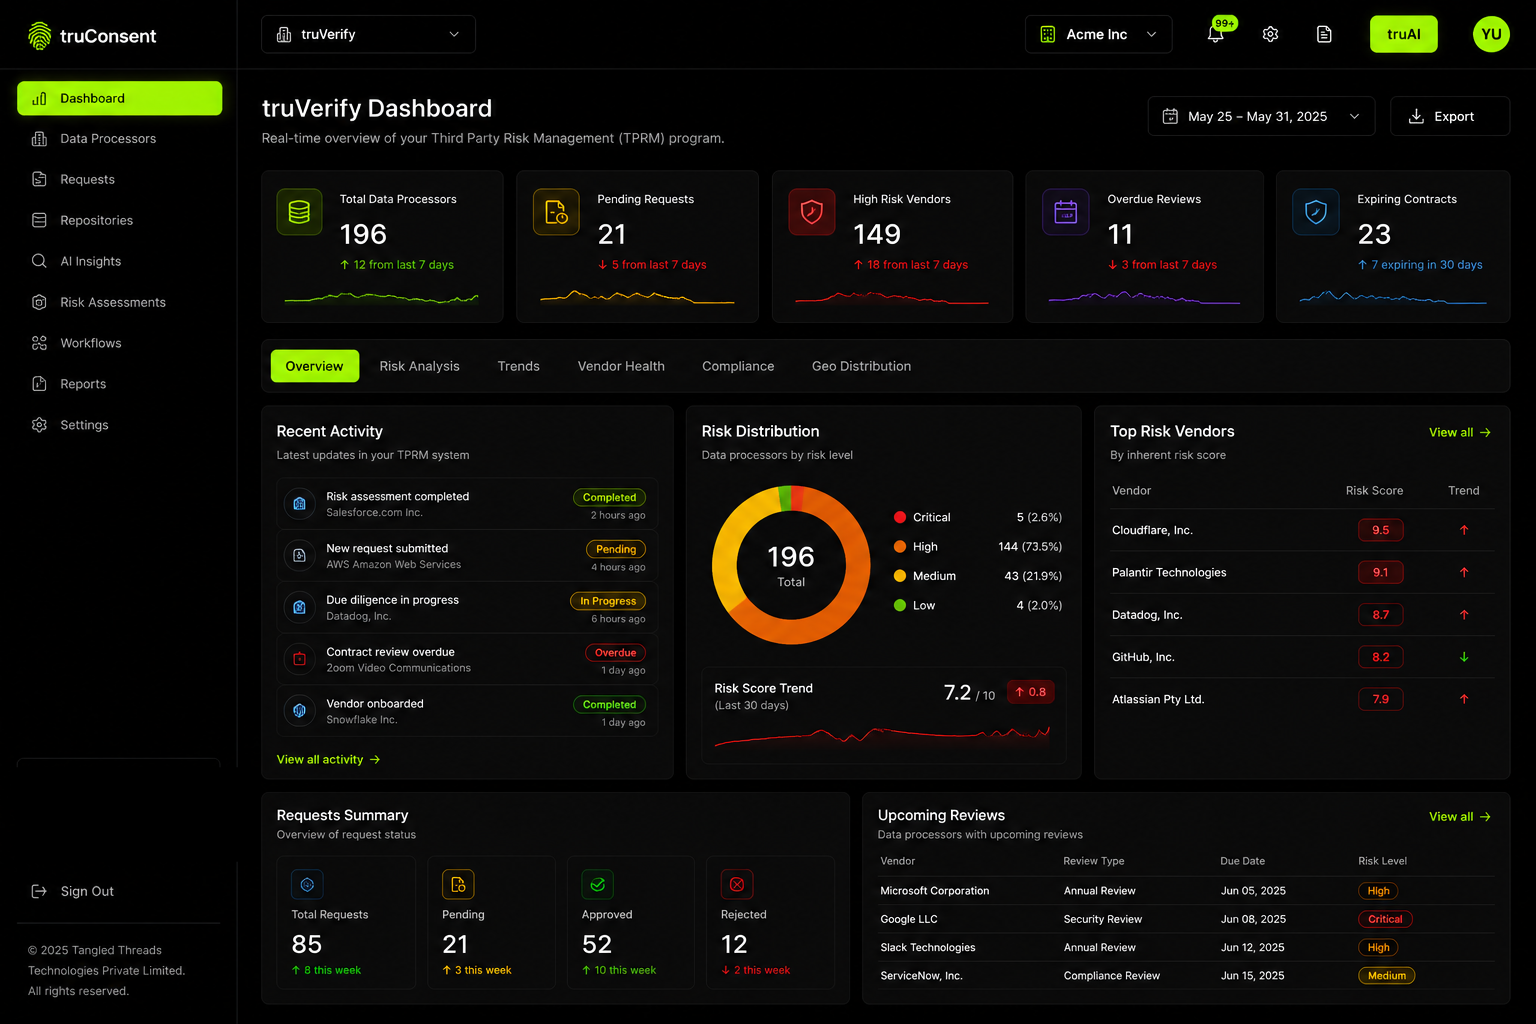This screenshot has height=1024, width=1536.
Task: Open Workflows in the sidebar
Action: [119, 343]
